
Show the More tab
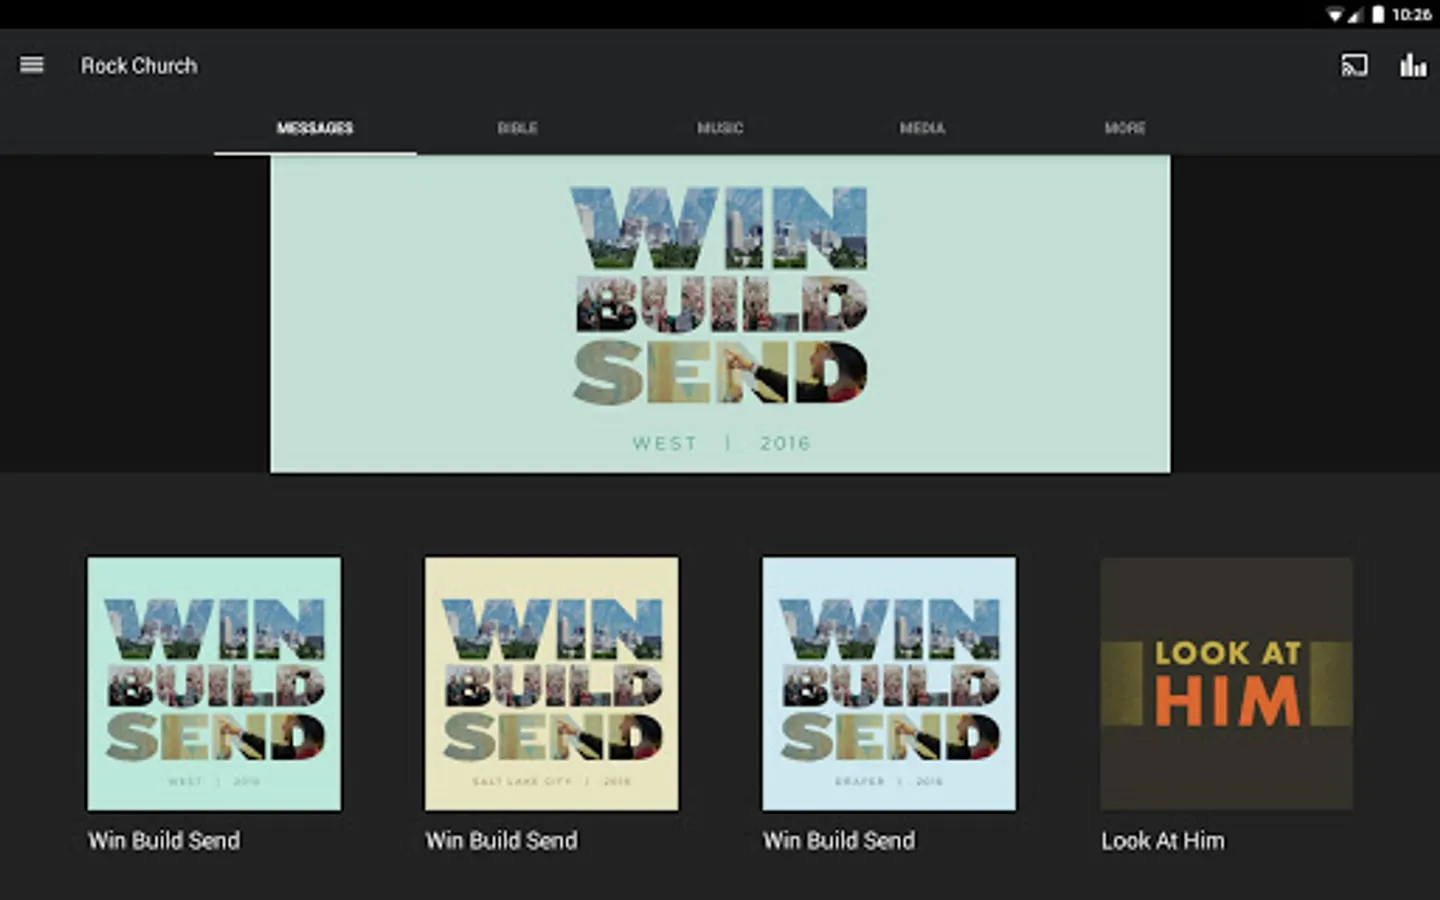click(1125, 128)
